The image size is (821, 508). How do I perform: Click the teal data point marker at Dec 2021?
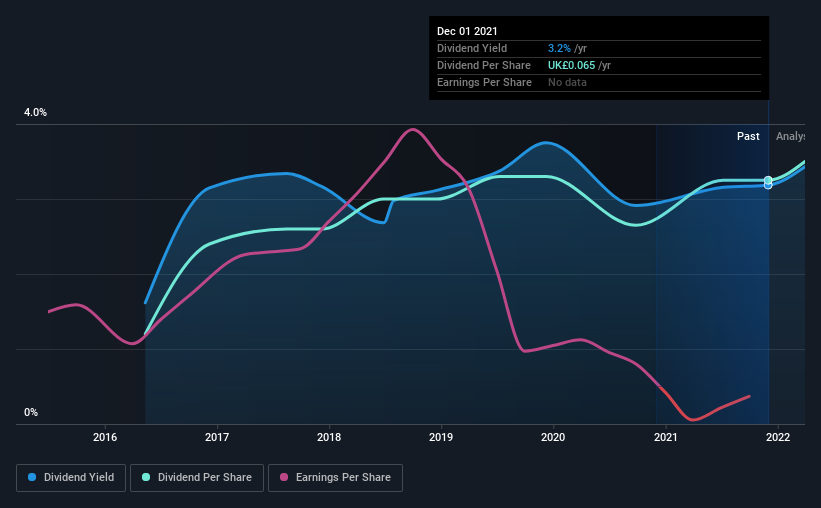(x=768, y=180)
